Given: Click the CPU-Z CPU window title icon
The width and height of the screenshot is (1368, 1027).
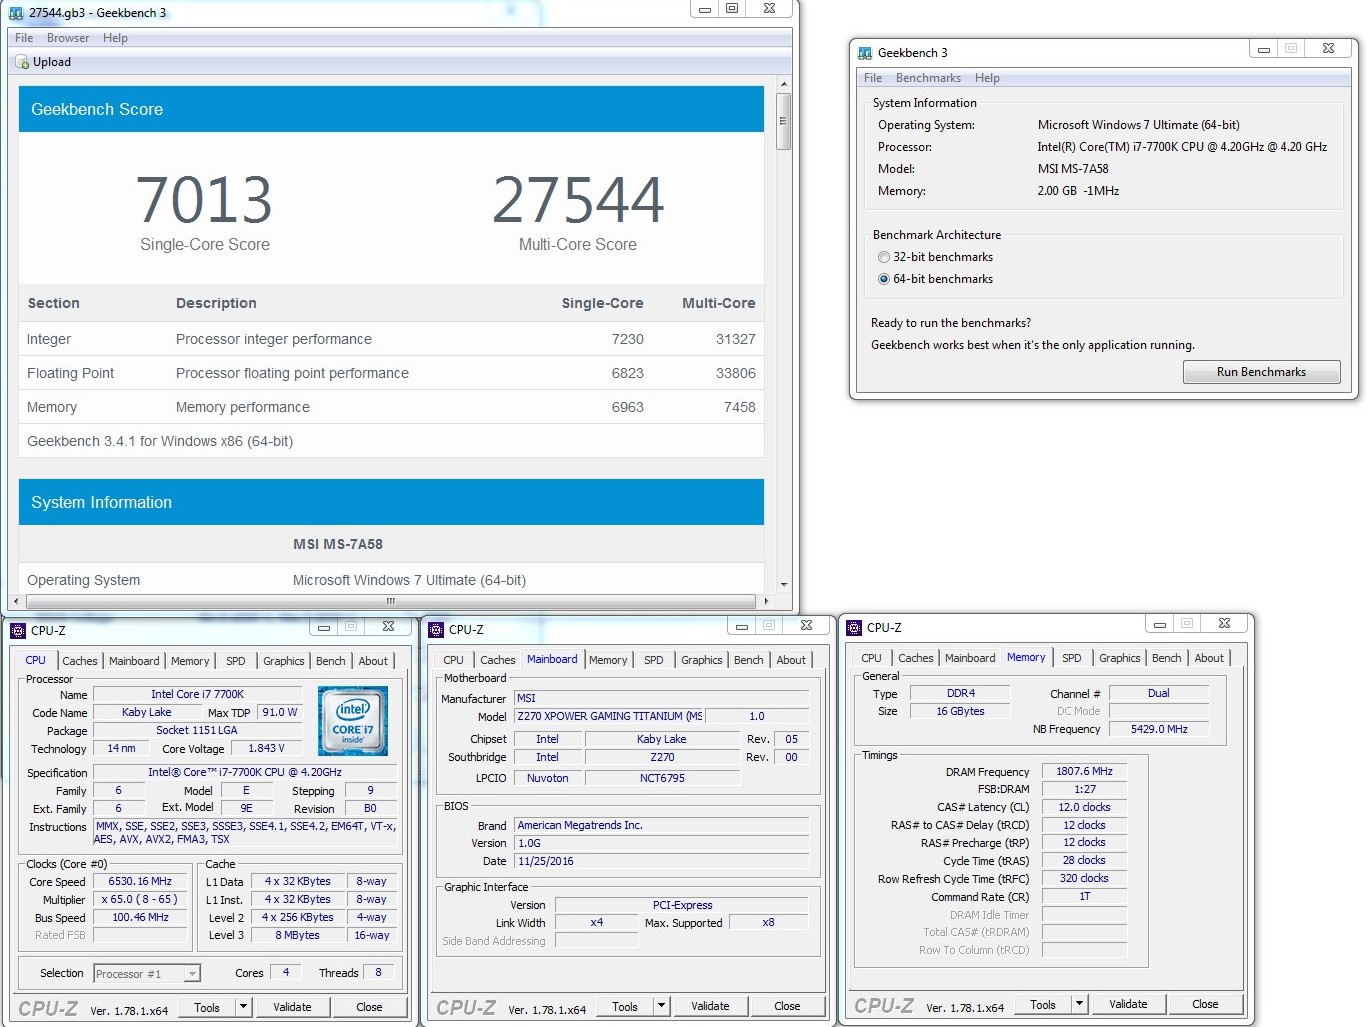Looking at the screenshot, I should tap(18, 630).
